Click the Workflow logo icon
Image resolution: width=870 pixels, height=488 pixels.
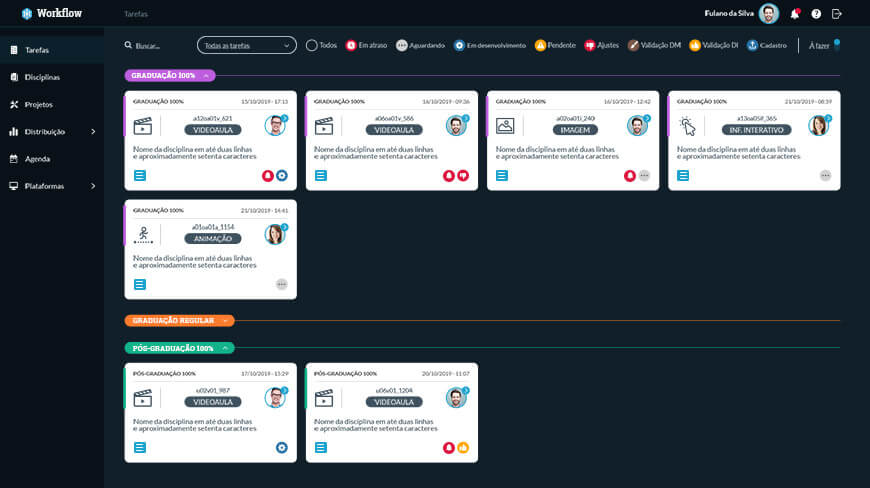pyautogui.click(x=27, y=14)
